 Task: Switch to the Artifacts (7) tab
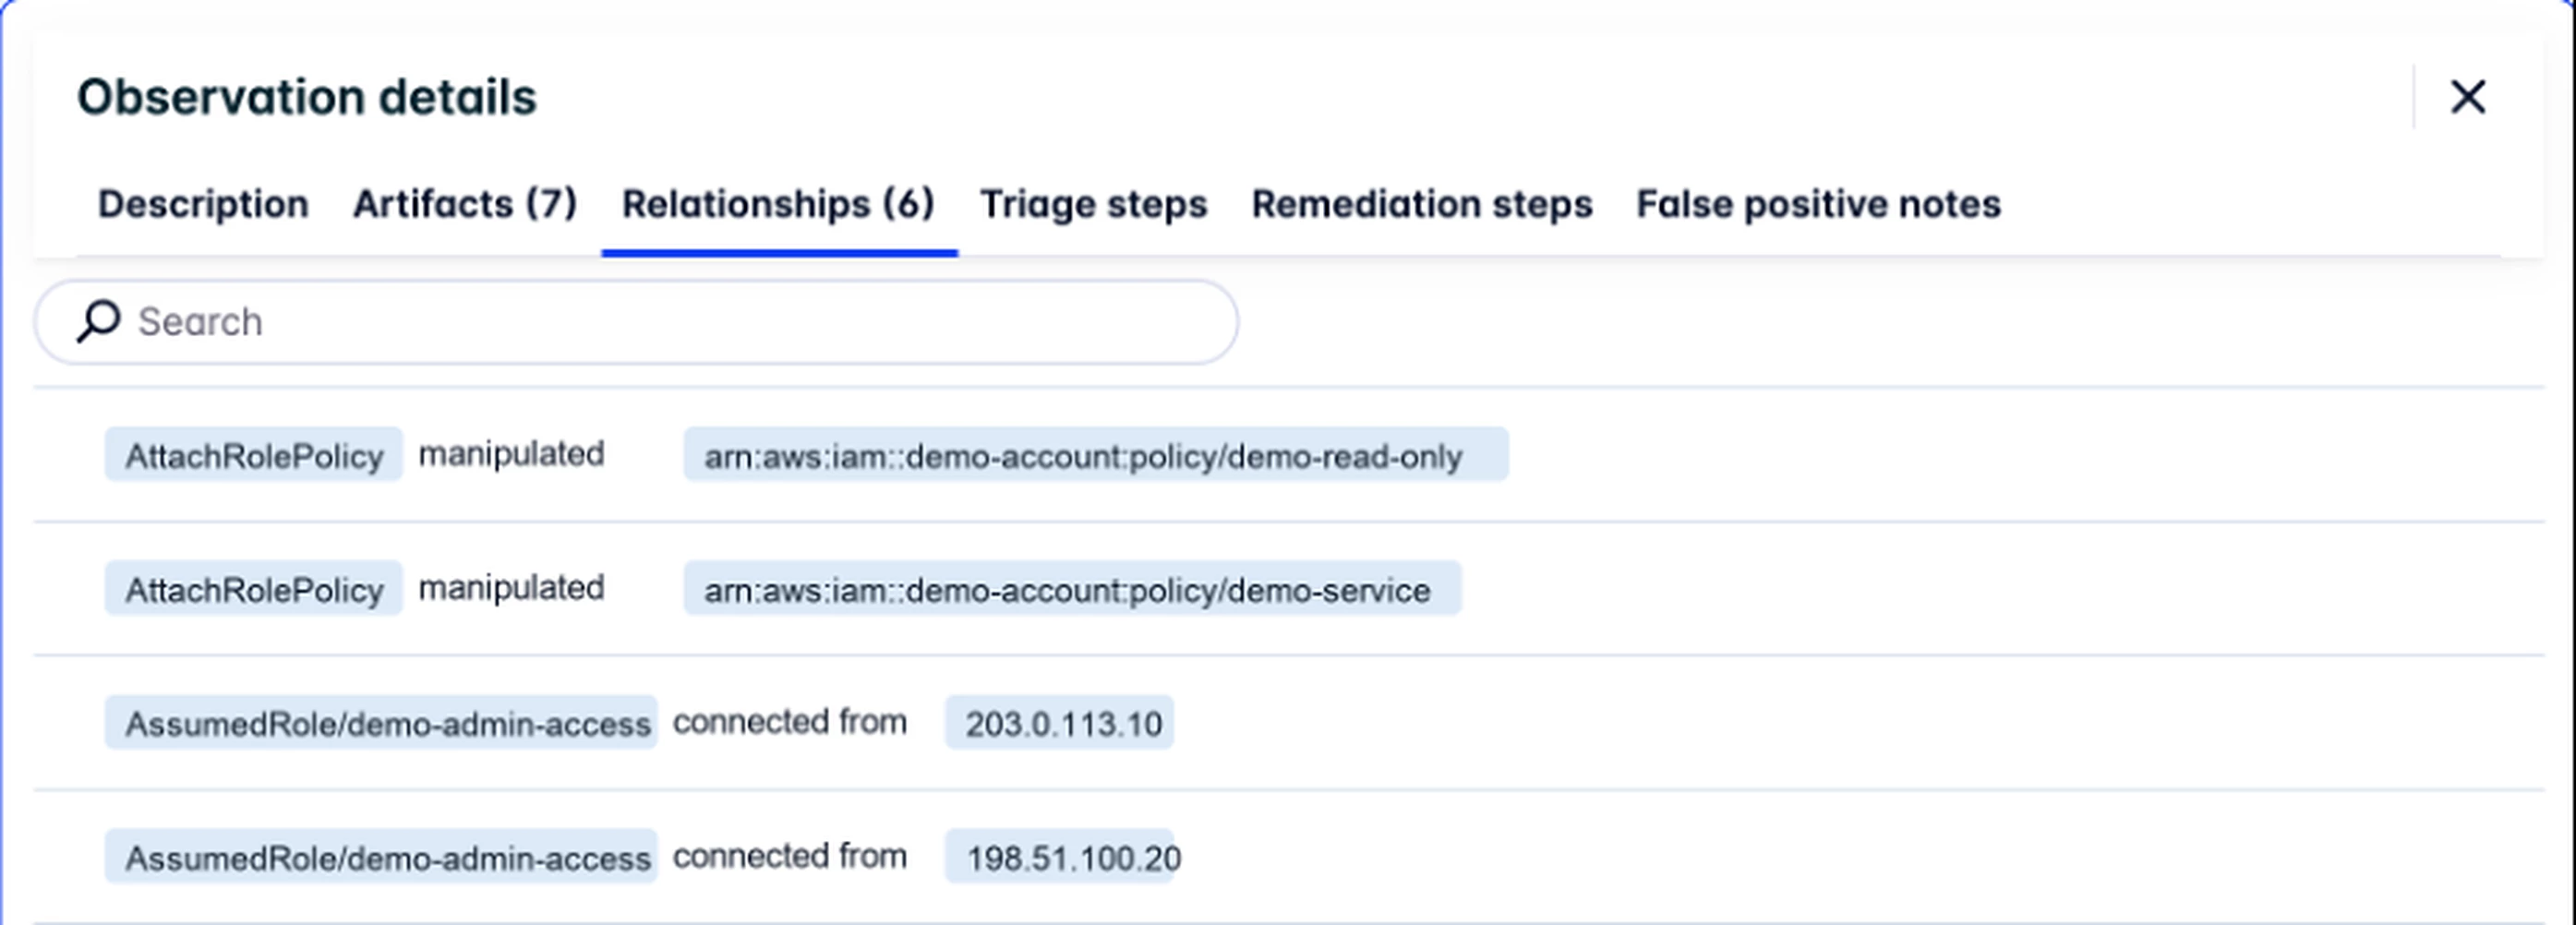tap(465, 204)
